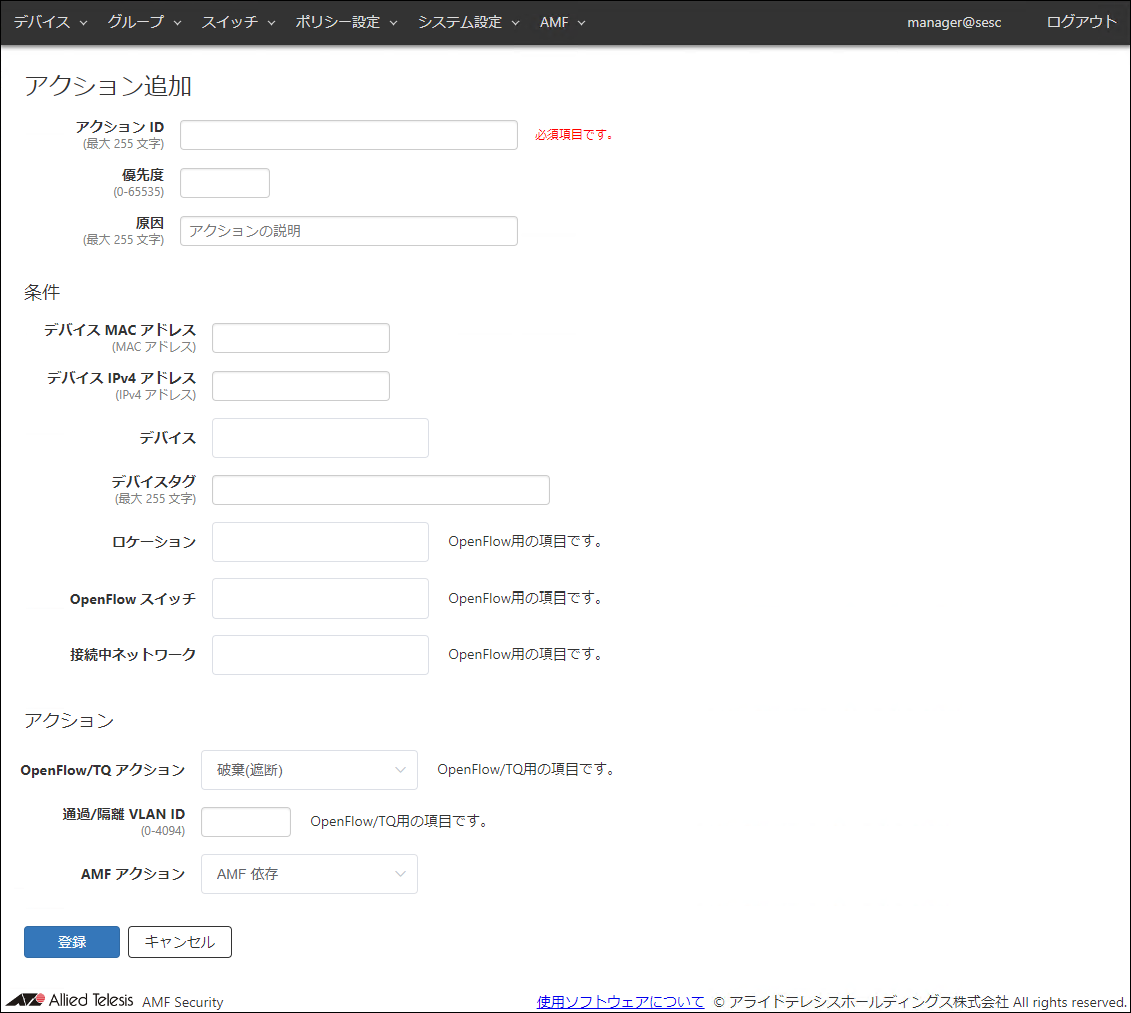Open the グループ menu
1131x1013 pixels.
[144, 22]
